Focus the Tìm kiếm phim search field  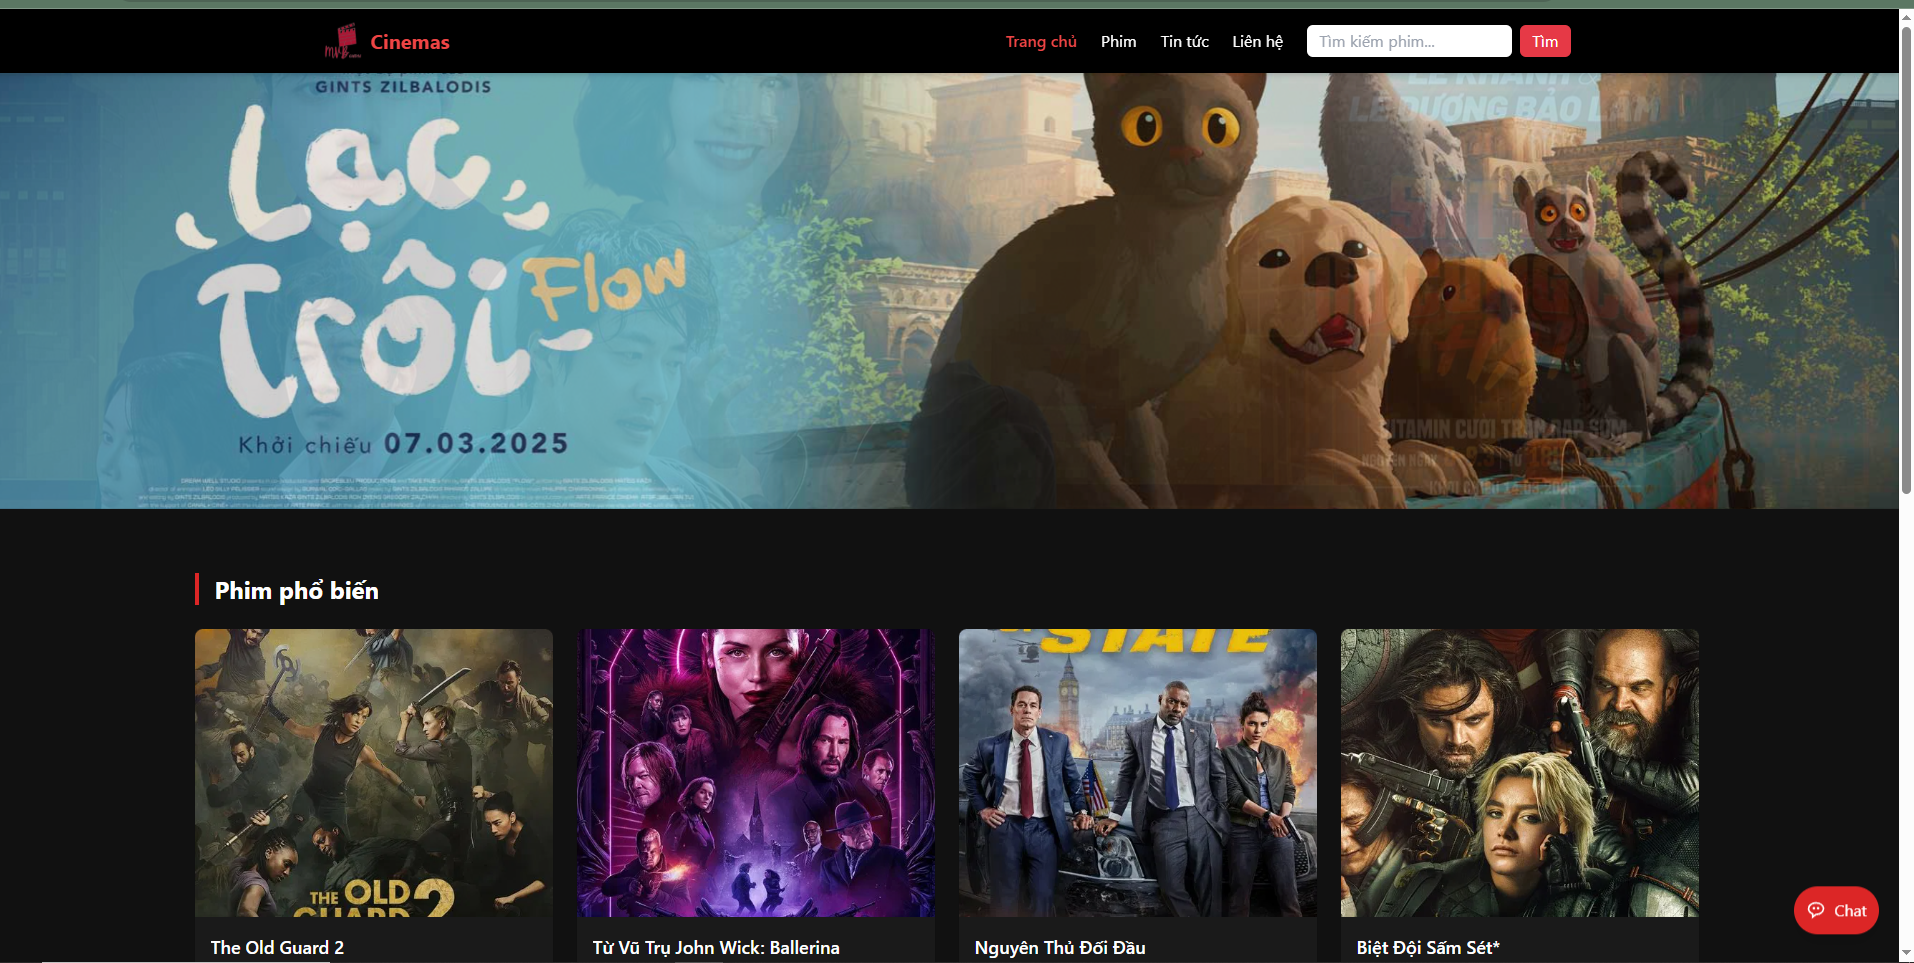tap(1409, 41)
